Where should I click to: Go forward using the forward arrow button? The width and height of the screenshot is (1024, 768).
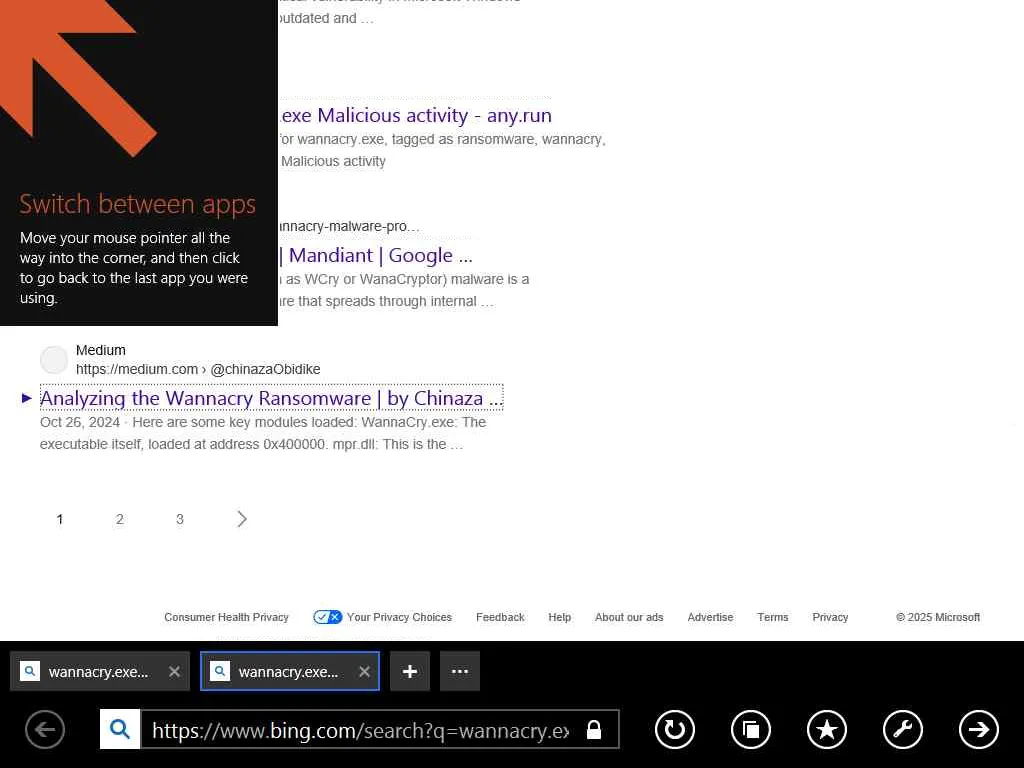(x=979, y=729)
